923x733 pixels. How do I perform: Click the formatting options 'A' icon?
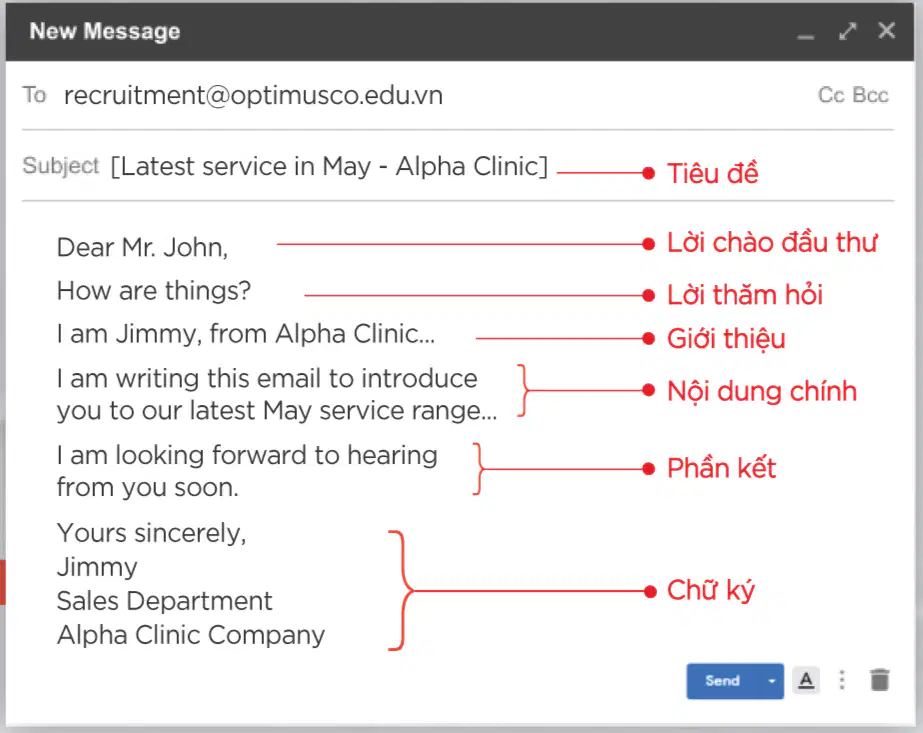(x=806, y=681)
